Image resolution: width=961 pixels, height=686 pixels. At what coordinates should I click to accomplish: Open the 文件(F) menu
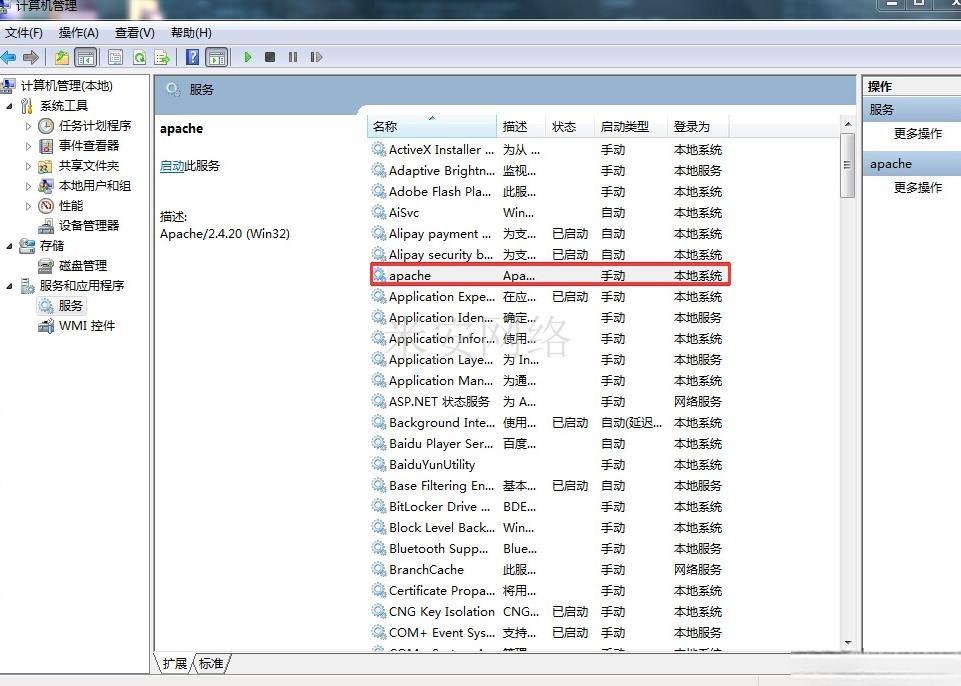24,32
